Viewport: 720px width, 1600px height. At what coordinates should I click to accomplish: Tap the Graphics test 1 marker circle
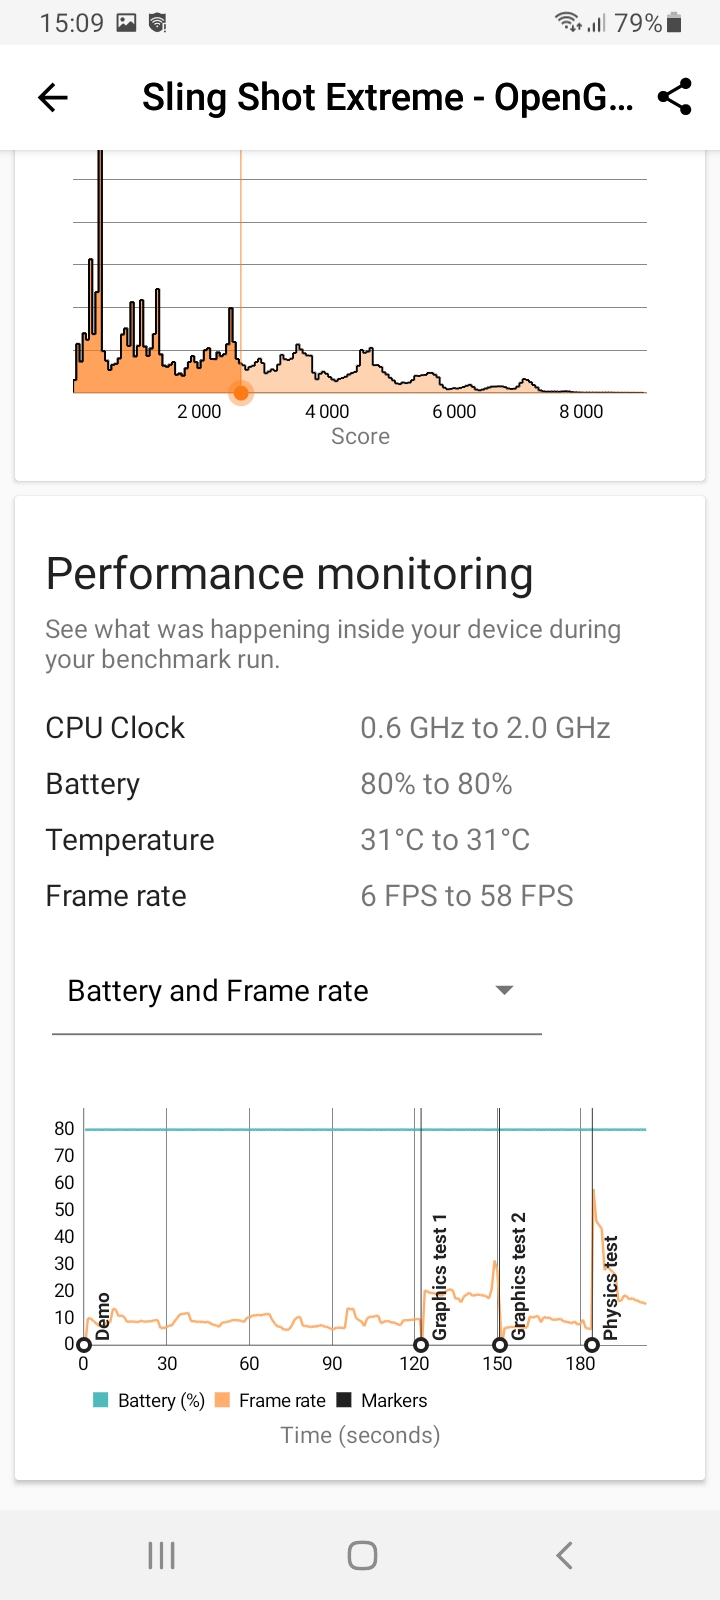click(421, 1345)
